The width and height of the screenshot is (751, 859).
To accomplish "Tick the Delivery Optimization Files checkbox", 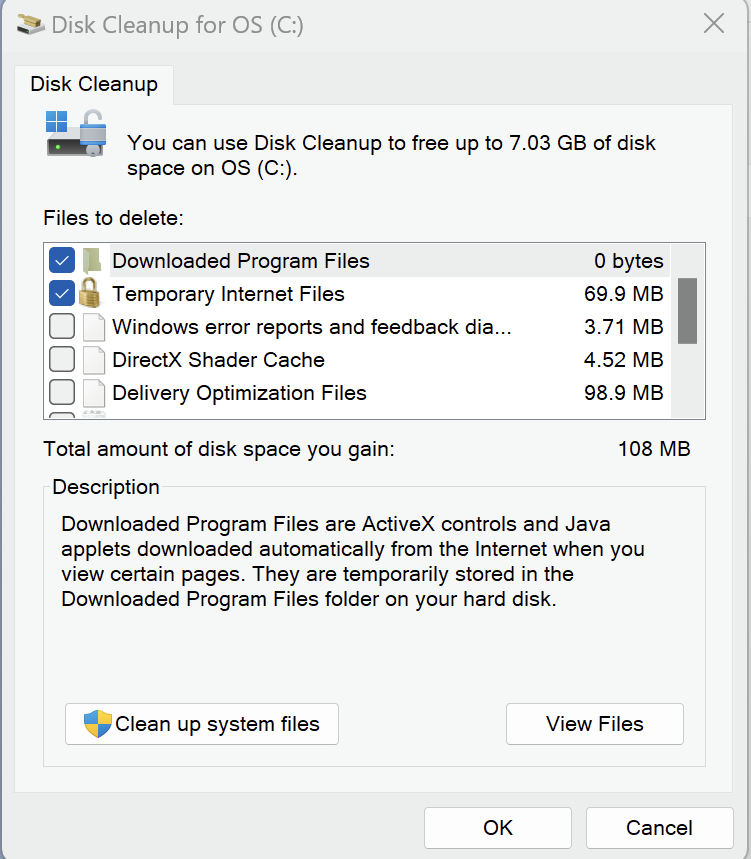I will [62, 392].
